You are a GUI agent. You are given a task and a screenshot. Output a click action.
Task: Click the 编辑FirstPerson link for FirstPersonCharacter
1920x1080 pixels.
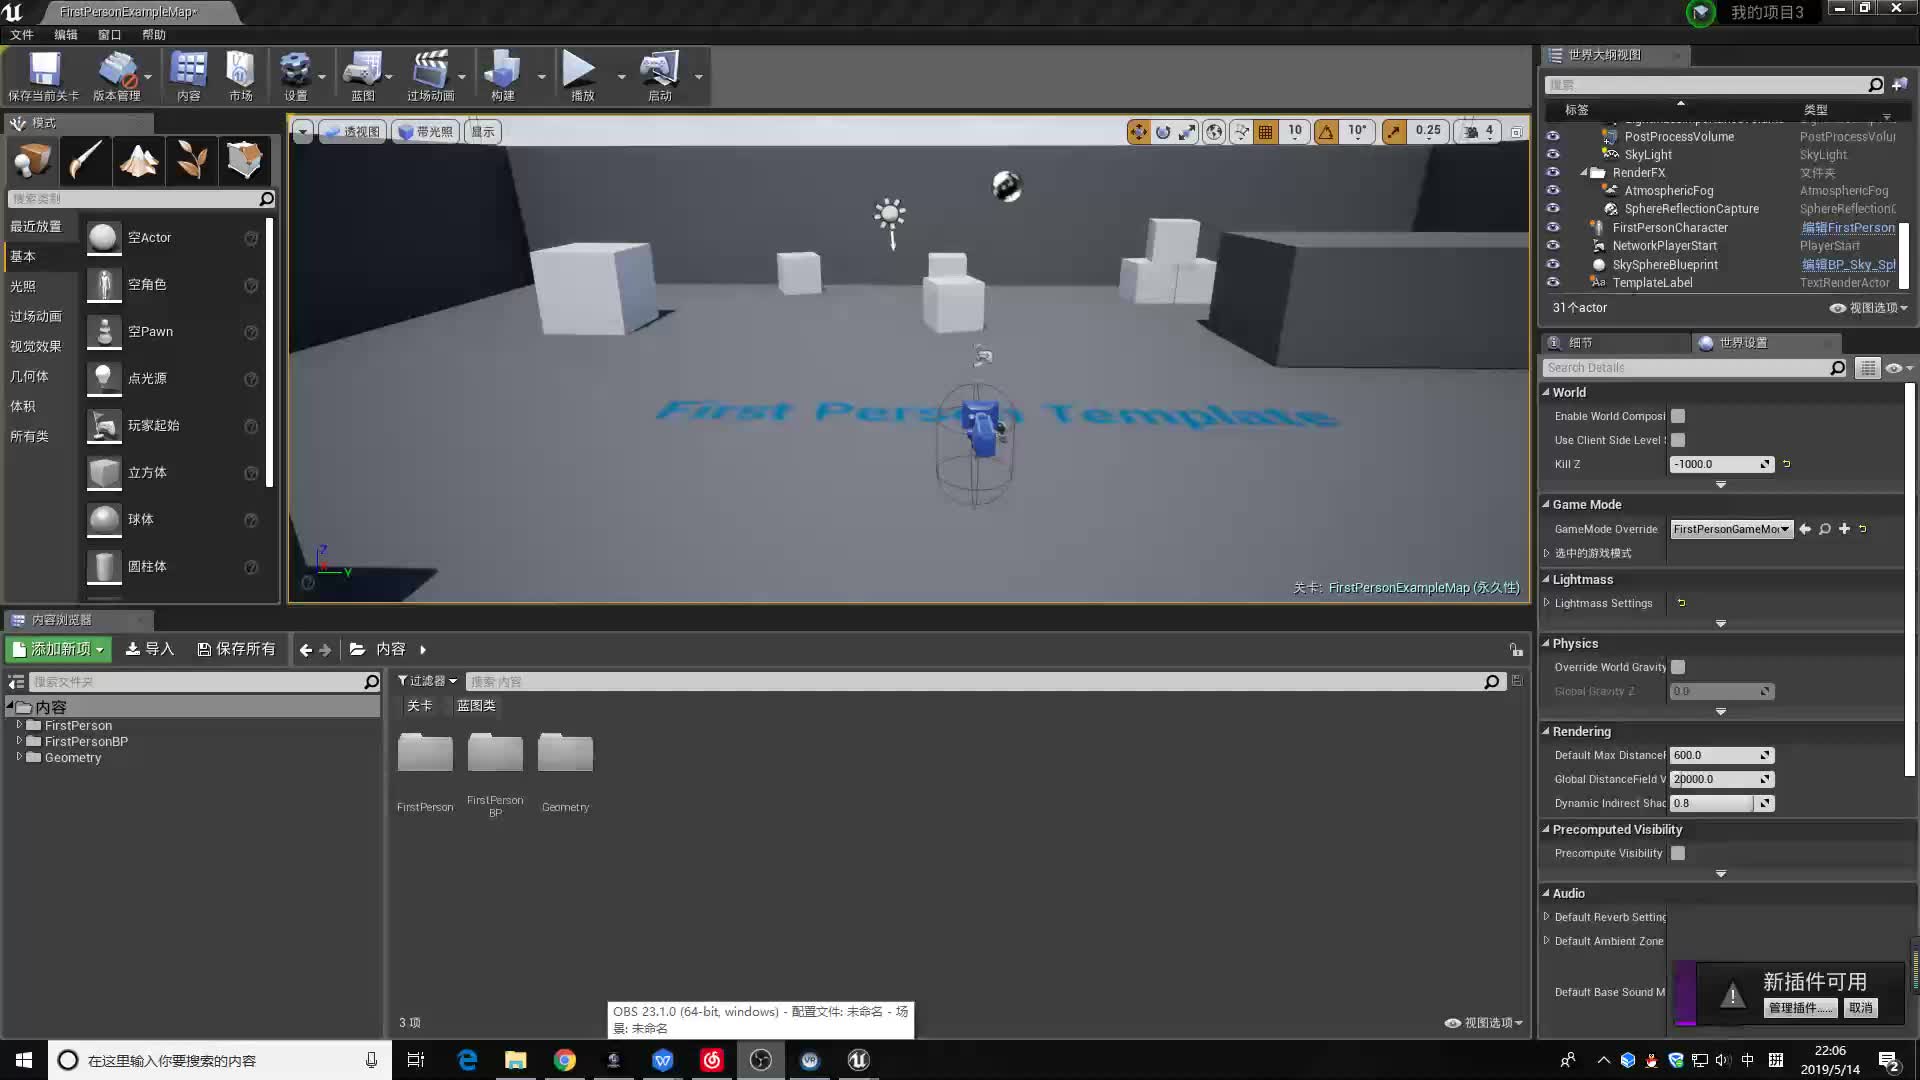(x=1848, y=227)
